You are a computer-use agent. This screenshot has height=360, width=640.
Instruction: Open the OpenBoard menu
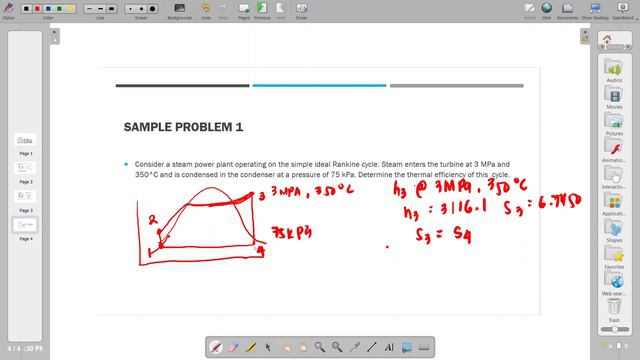(x=623, y=11)
